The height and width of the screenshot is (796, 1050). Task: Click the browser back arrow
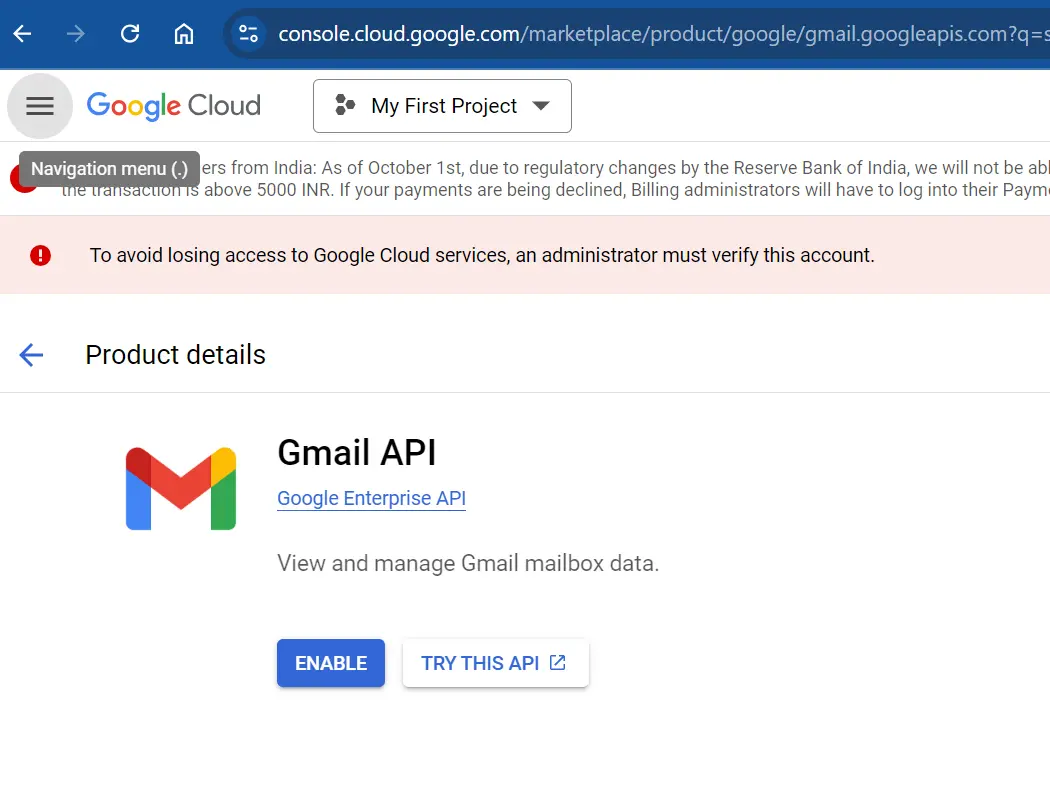click(x=22, y=33)
